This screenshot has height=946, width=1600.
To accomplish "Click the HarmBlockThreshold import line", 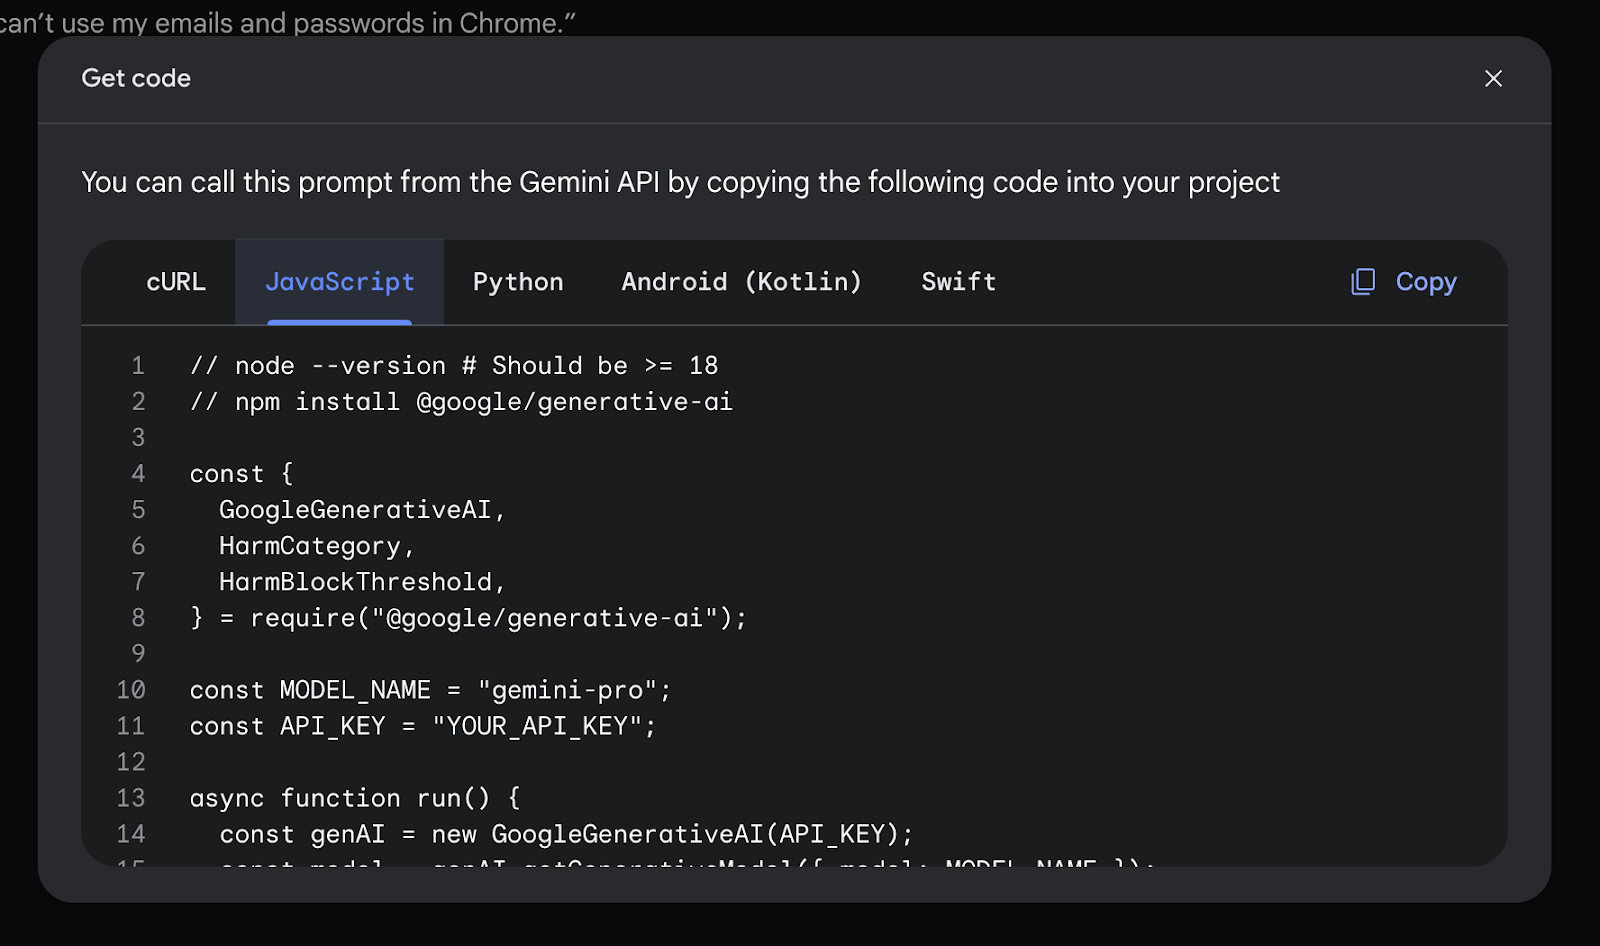I will pos(362,582).
